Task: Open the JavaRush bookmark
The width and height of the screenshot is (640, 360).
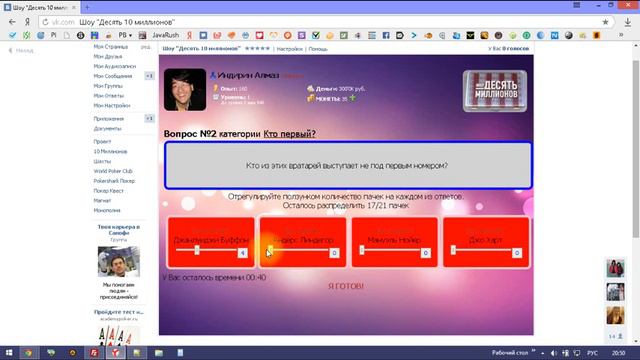Action: 165,36
